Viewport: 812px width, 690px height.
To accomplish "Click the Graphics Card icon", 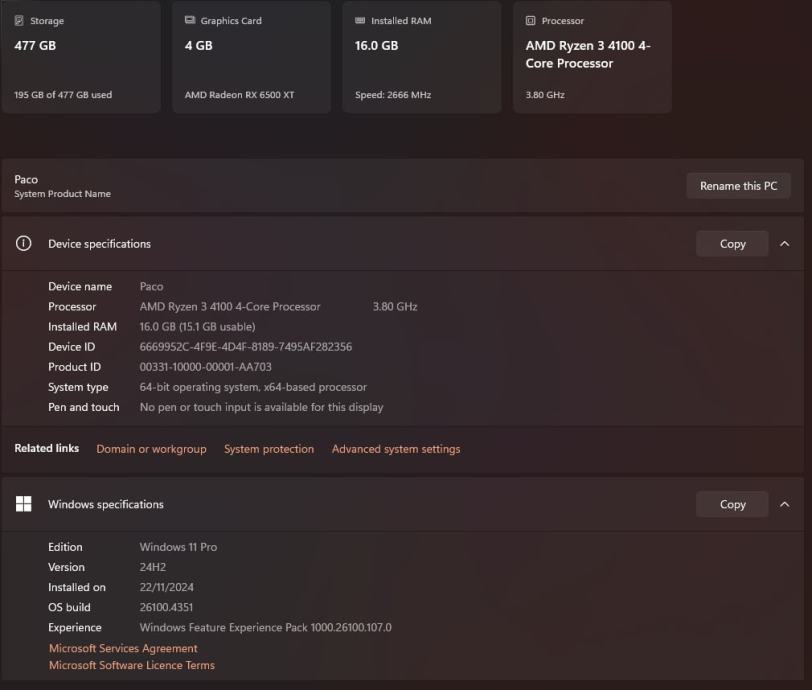I will [x=190, y=21].
